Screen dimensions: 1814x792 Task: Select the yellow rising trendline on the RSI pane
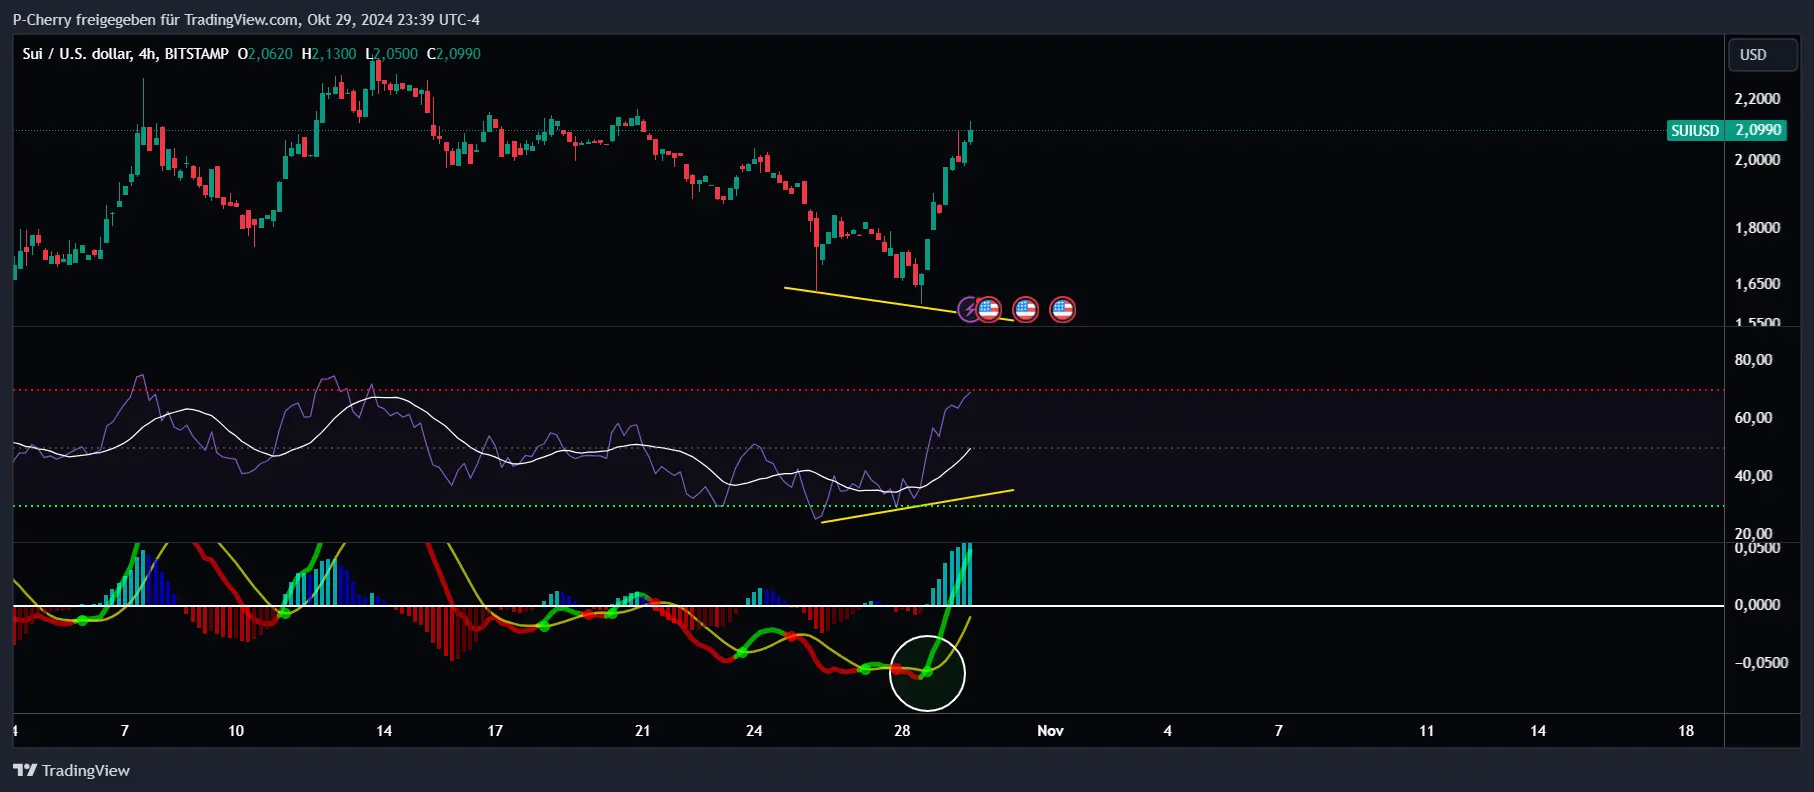917,506
